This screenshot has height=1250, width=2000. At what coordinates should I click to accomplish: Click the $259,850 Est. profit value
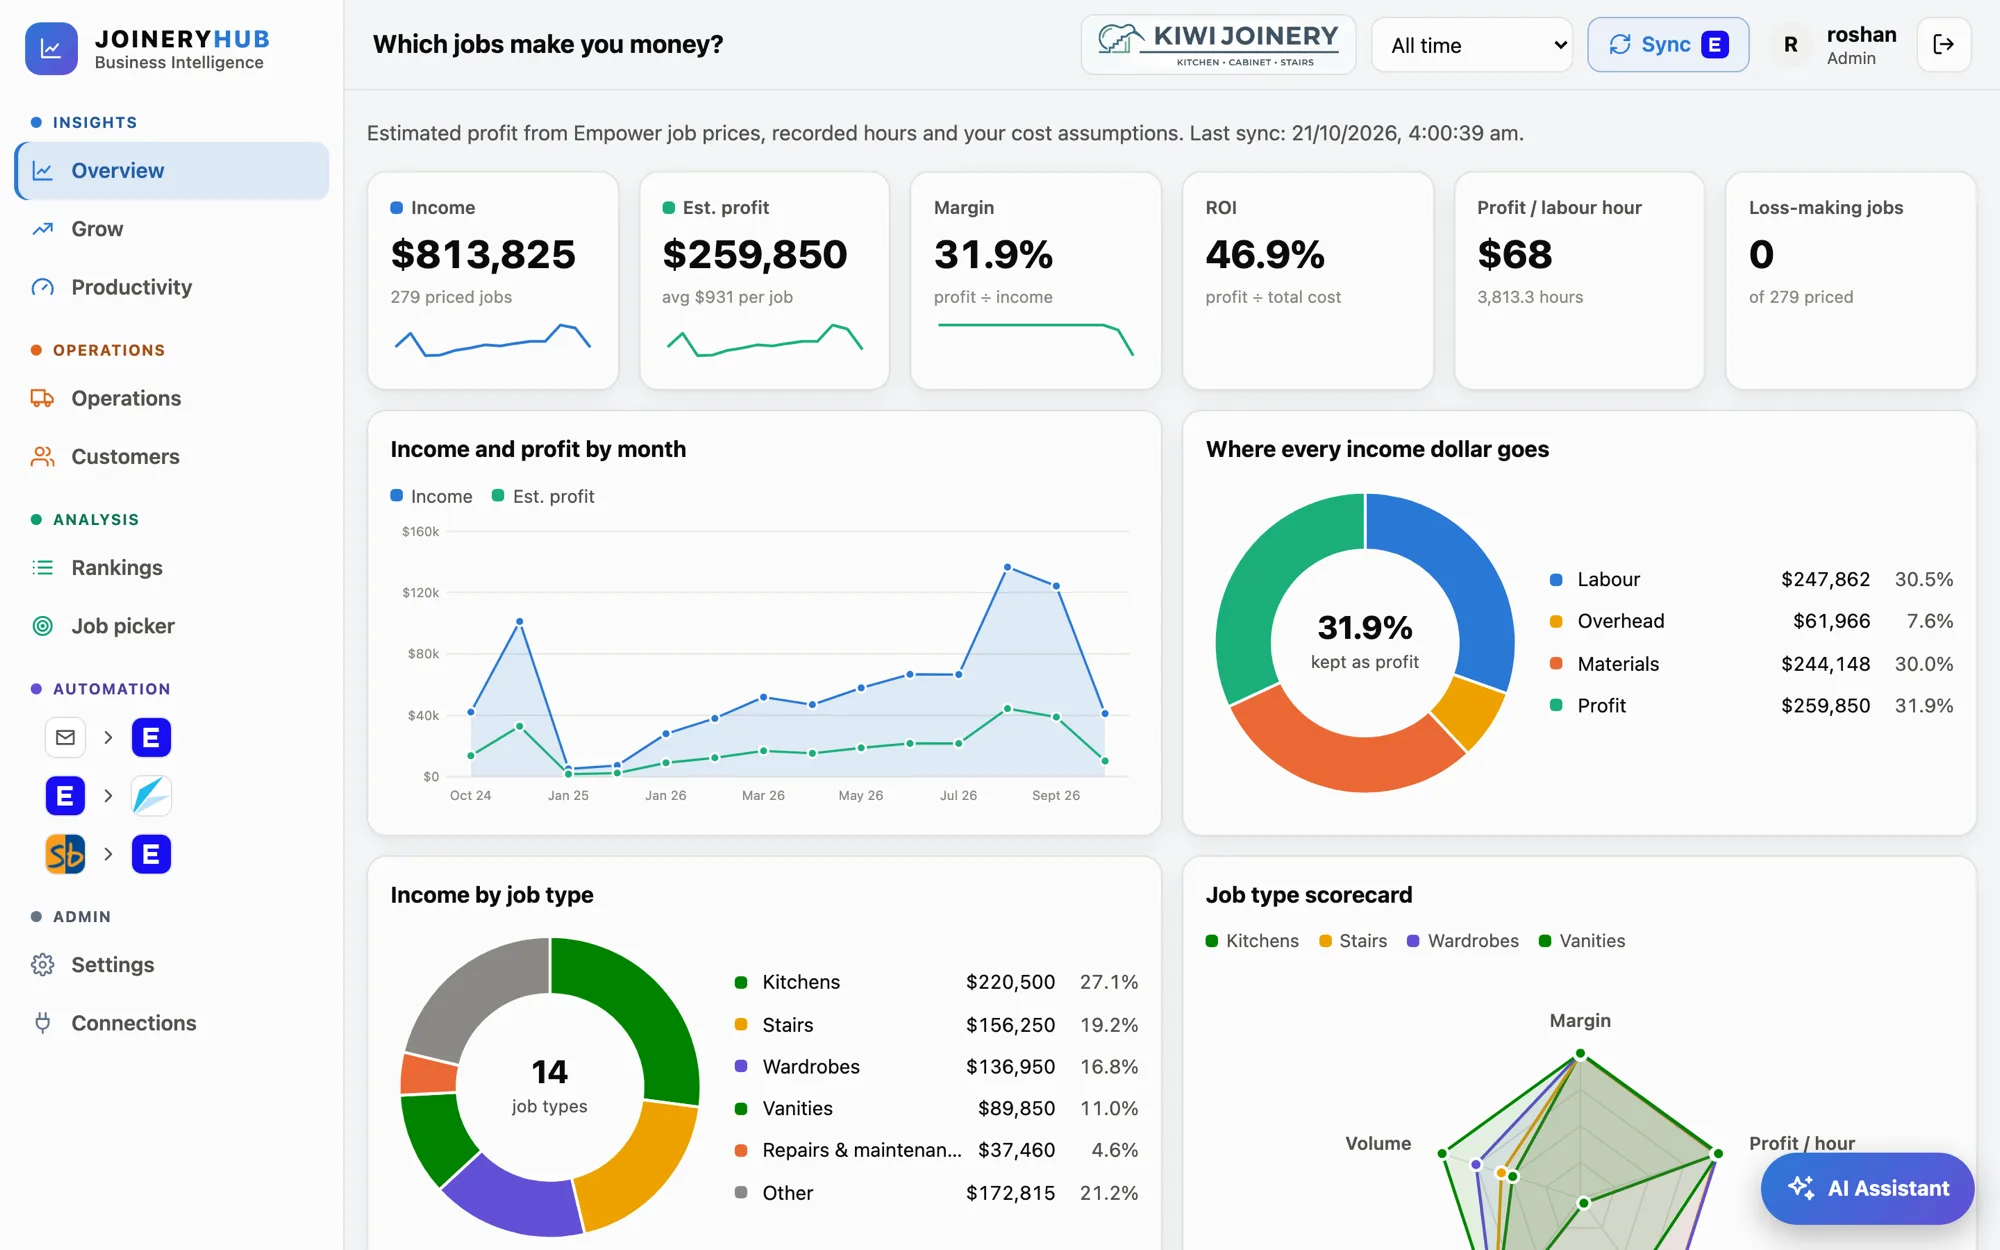click(x=755, y=255)
